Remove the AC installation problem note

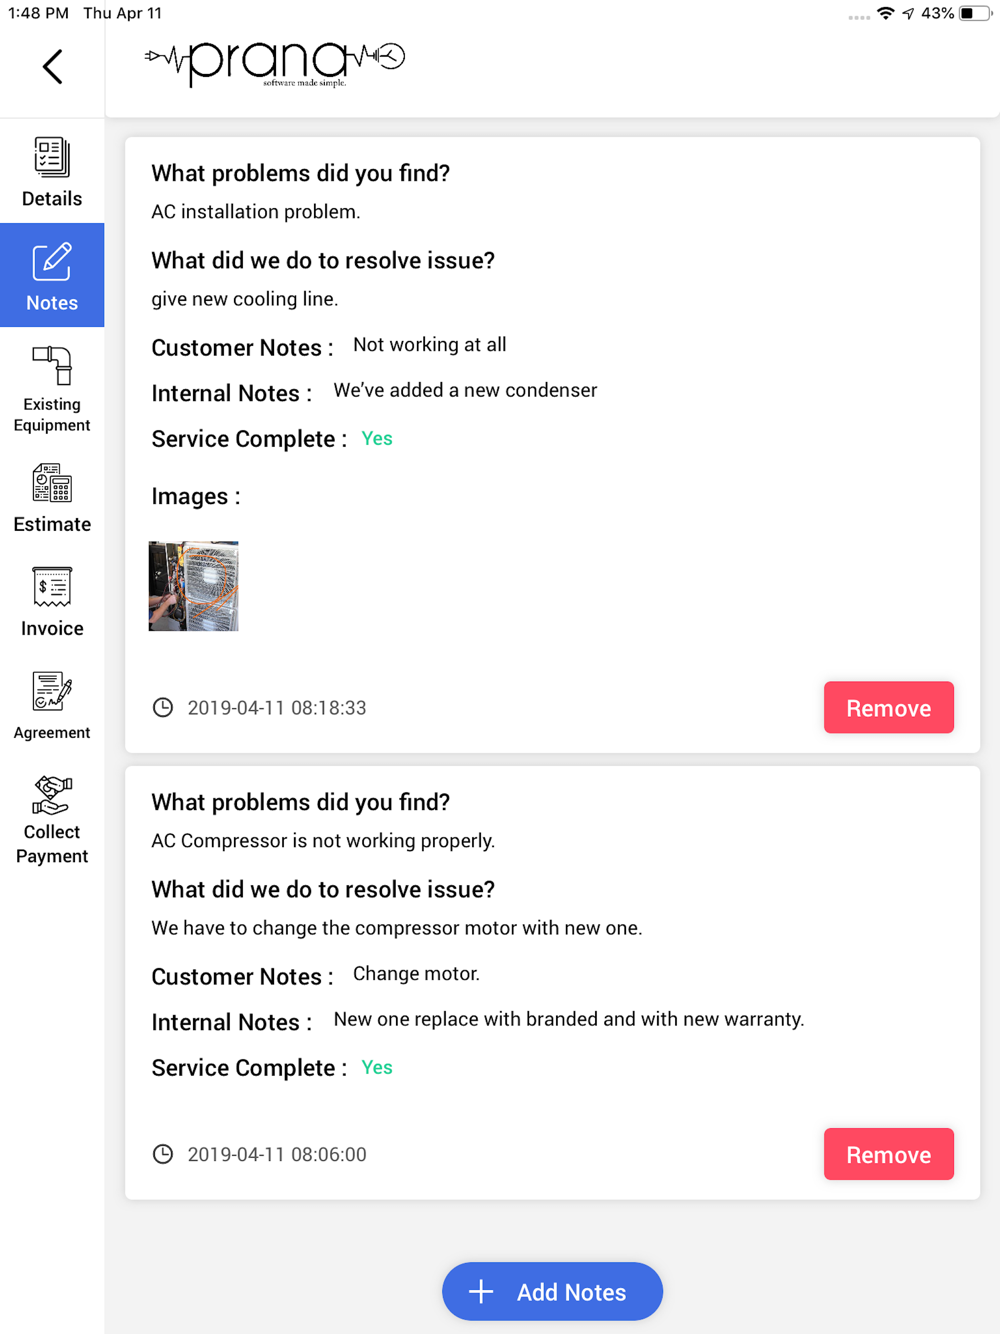[x=888, y=708]
